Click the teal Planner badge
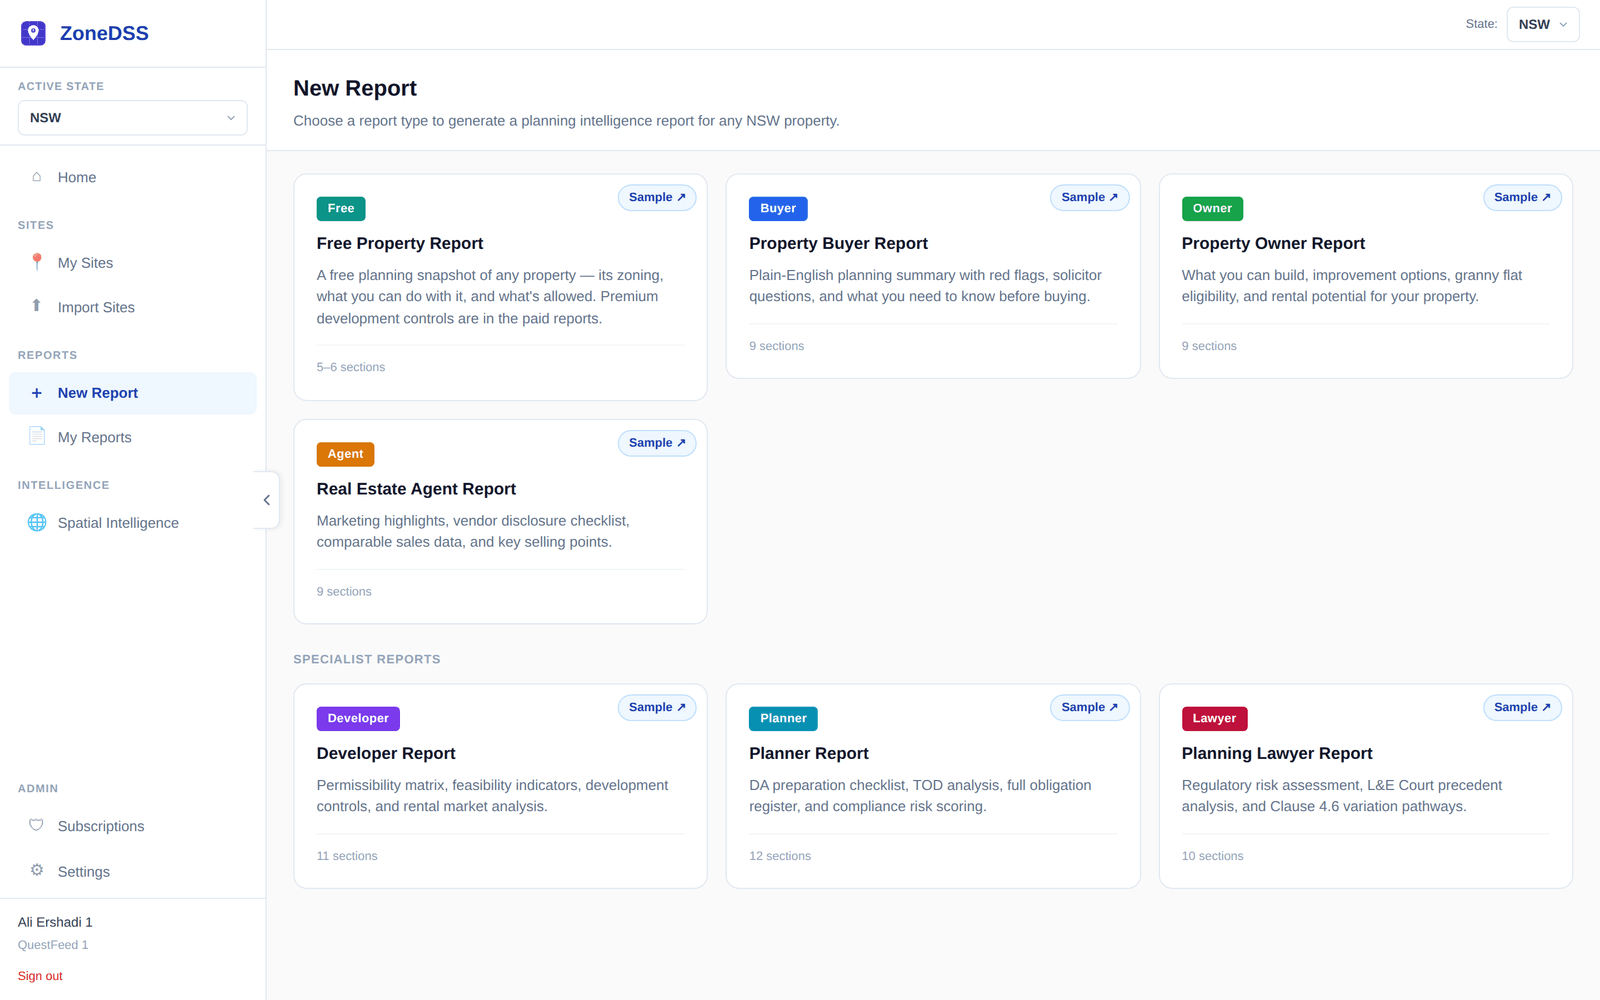The width and height of the screenshot is (1600, 1000). (x=783, y=718)
